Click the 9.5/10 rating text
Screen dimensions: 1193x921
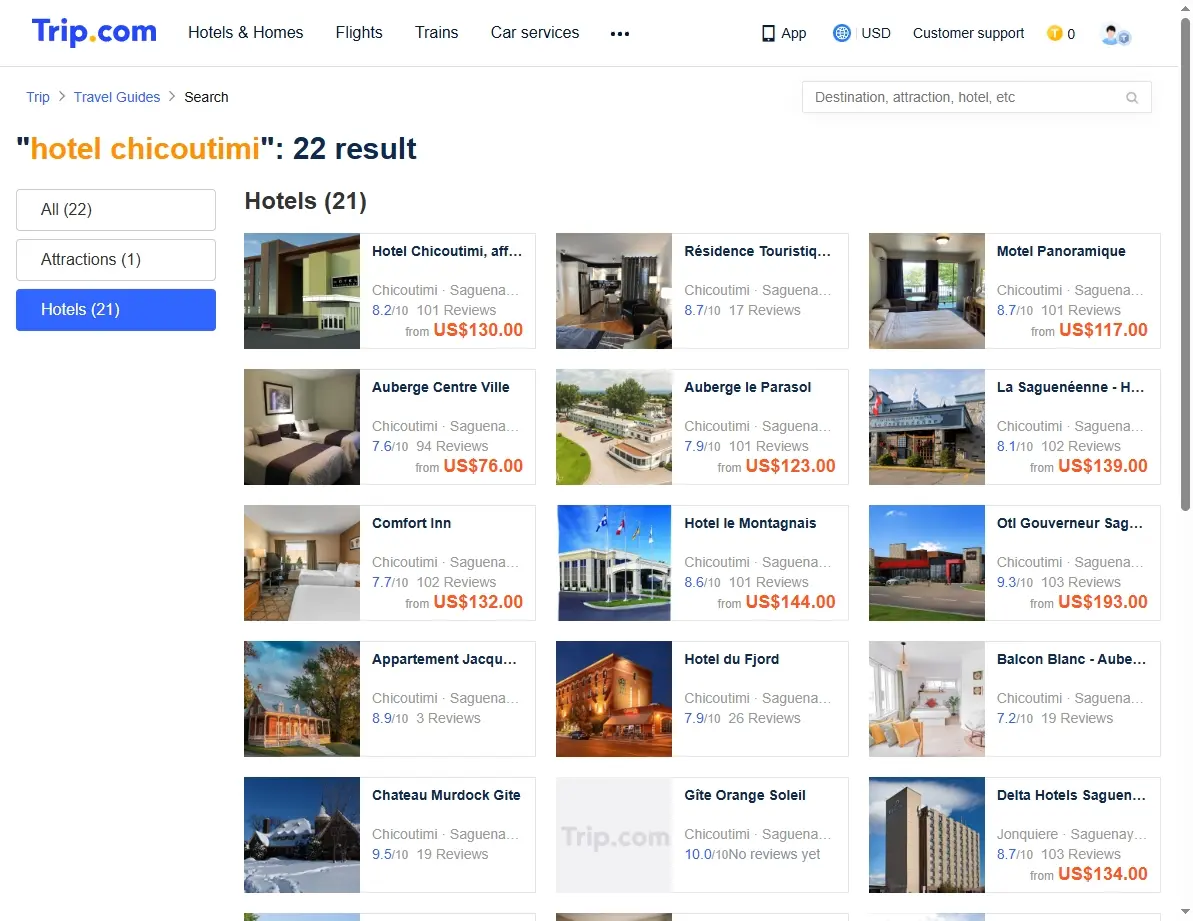point(390,855)
